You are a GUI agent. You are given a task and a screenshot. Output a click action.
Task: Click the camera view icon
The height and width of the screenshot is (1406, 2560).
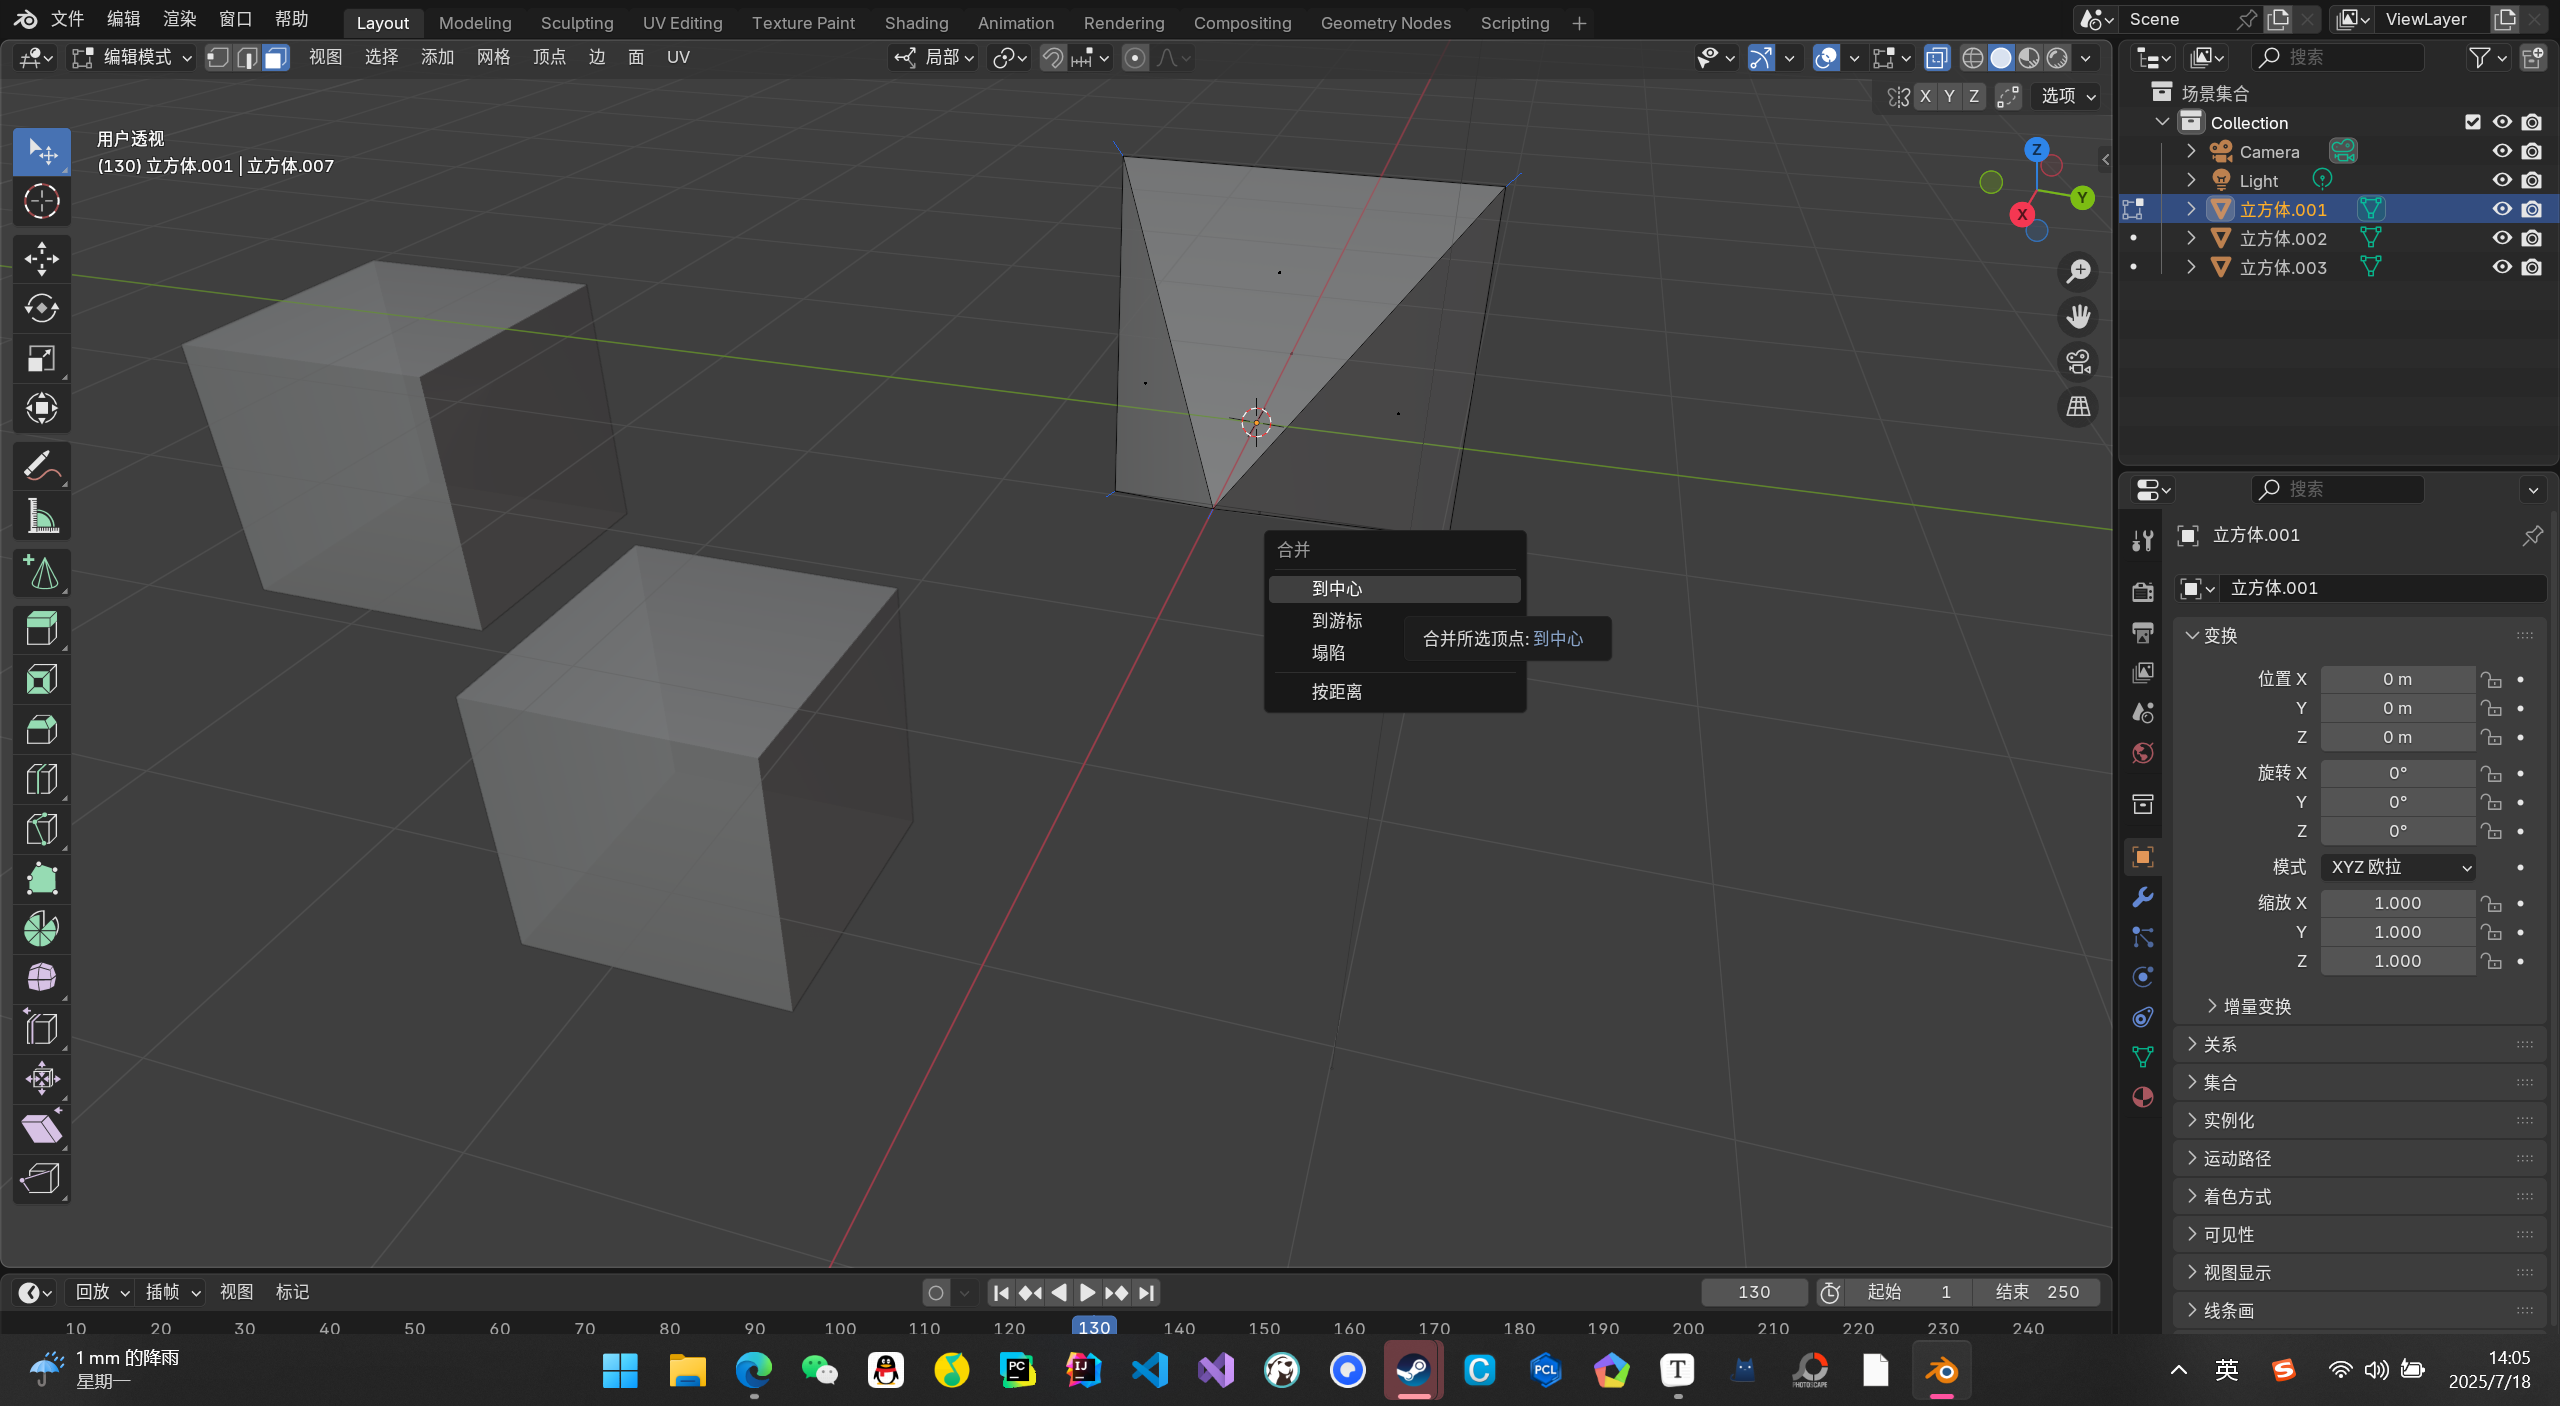click(2078, 362)
